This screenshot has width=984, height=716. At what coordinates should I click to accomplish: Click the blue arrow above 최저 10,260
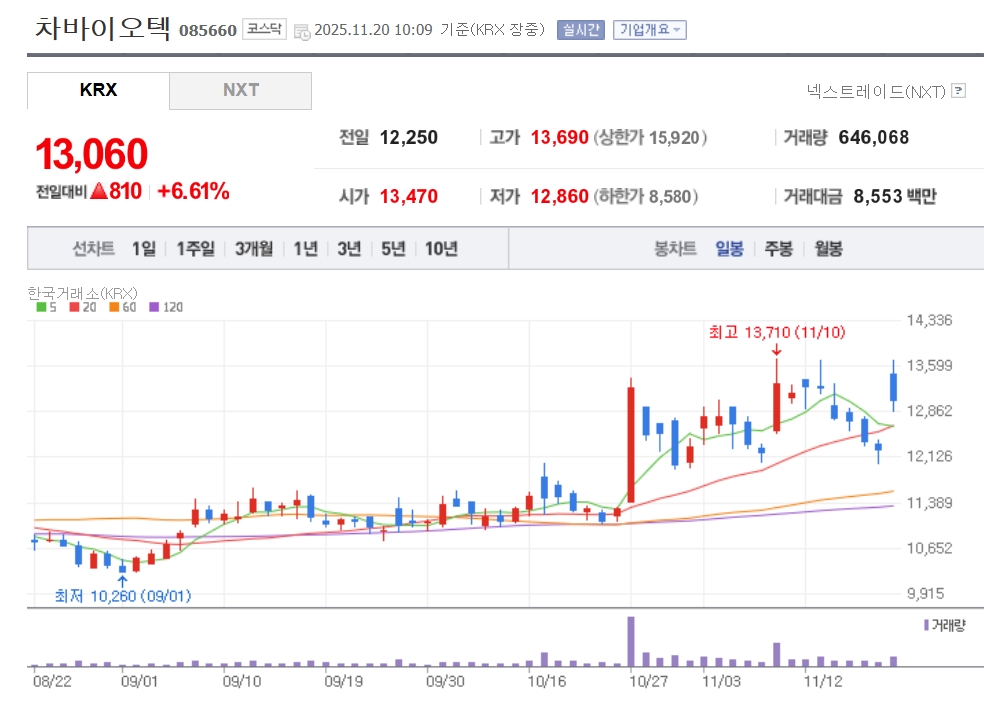pos(122,579)
